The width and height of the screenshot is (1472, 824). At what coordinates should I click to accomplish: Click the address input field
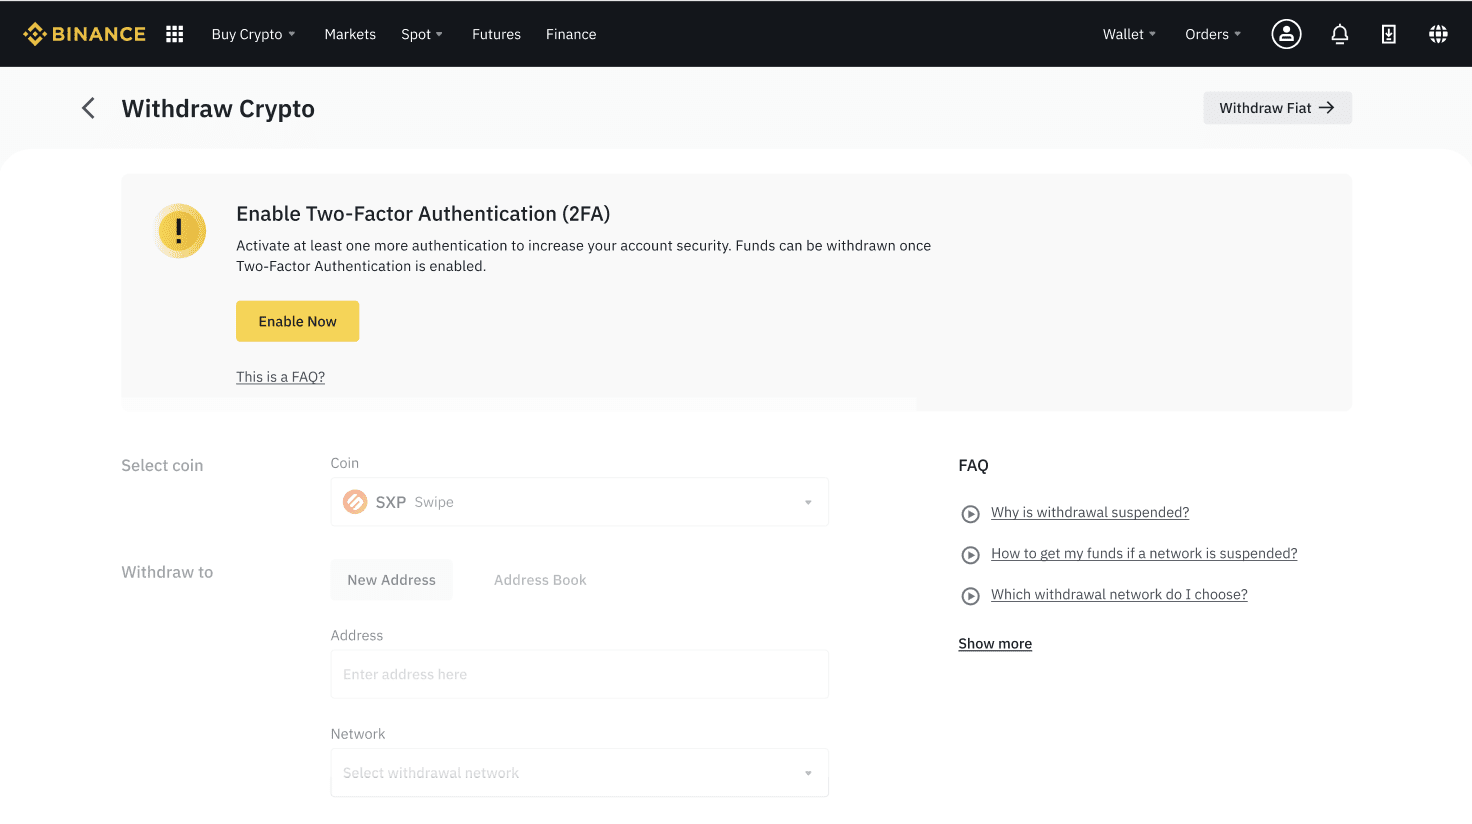[x=579, y=675]
